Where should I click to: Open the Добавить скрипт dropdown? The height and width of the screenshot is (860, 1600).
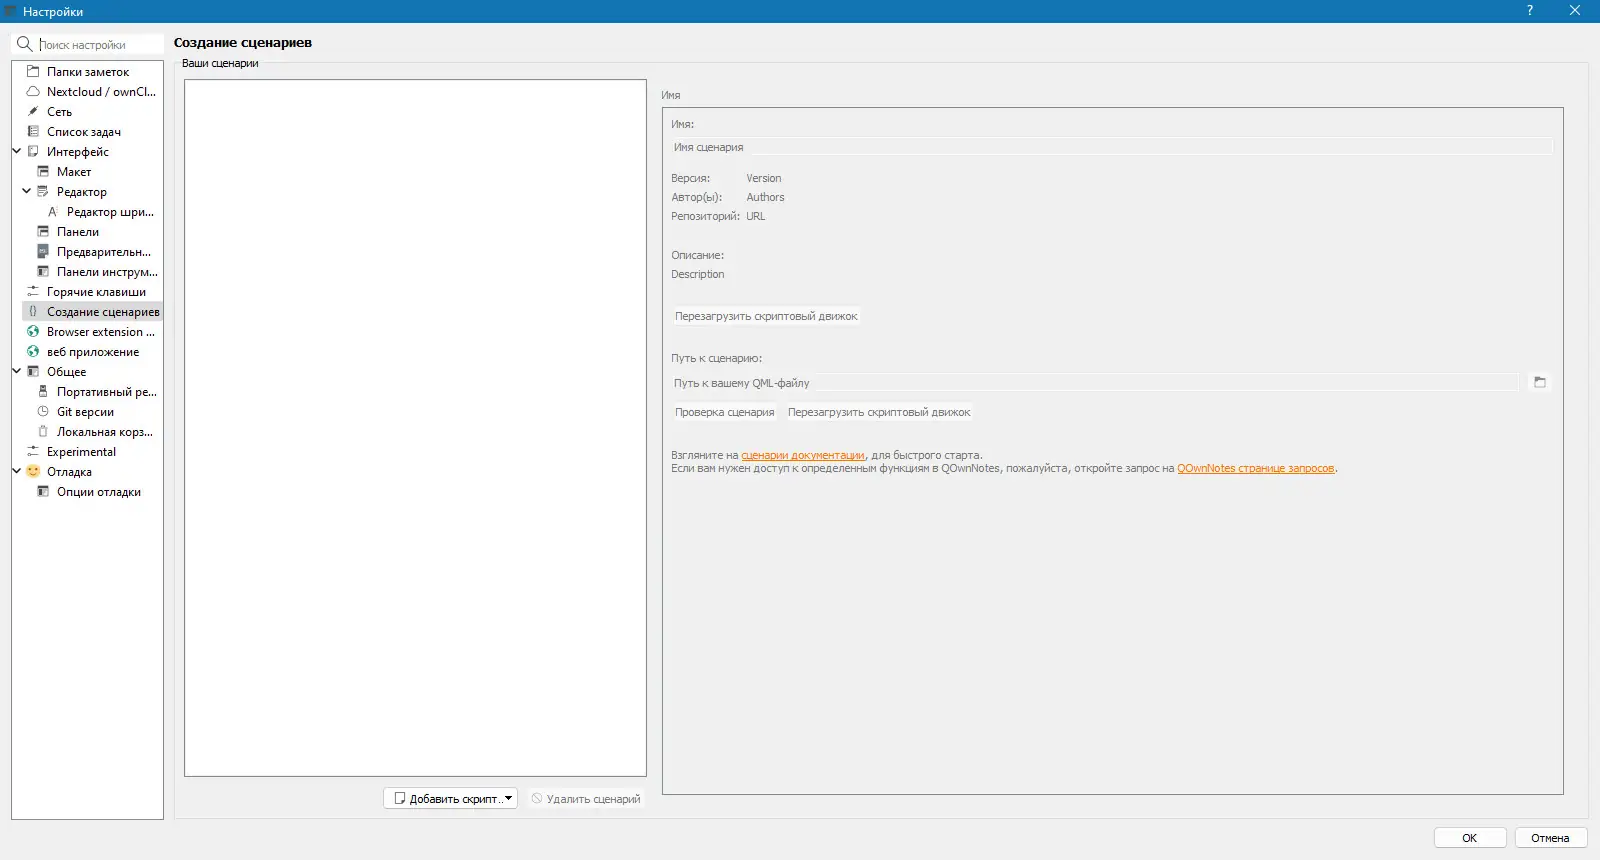point(508,798)
